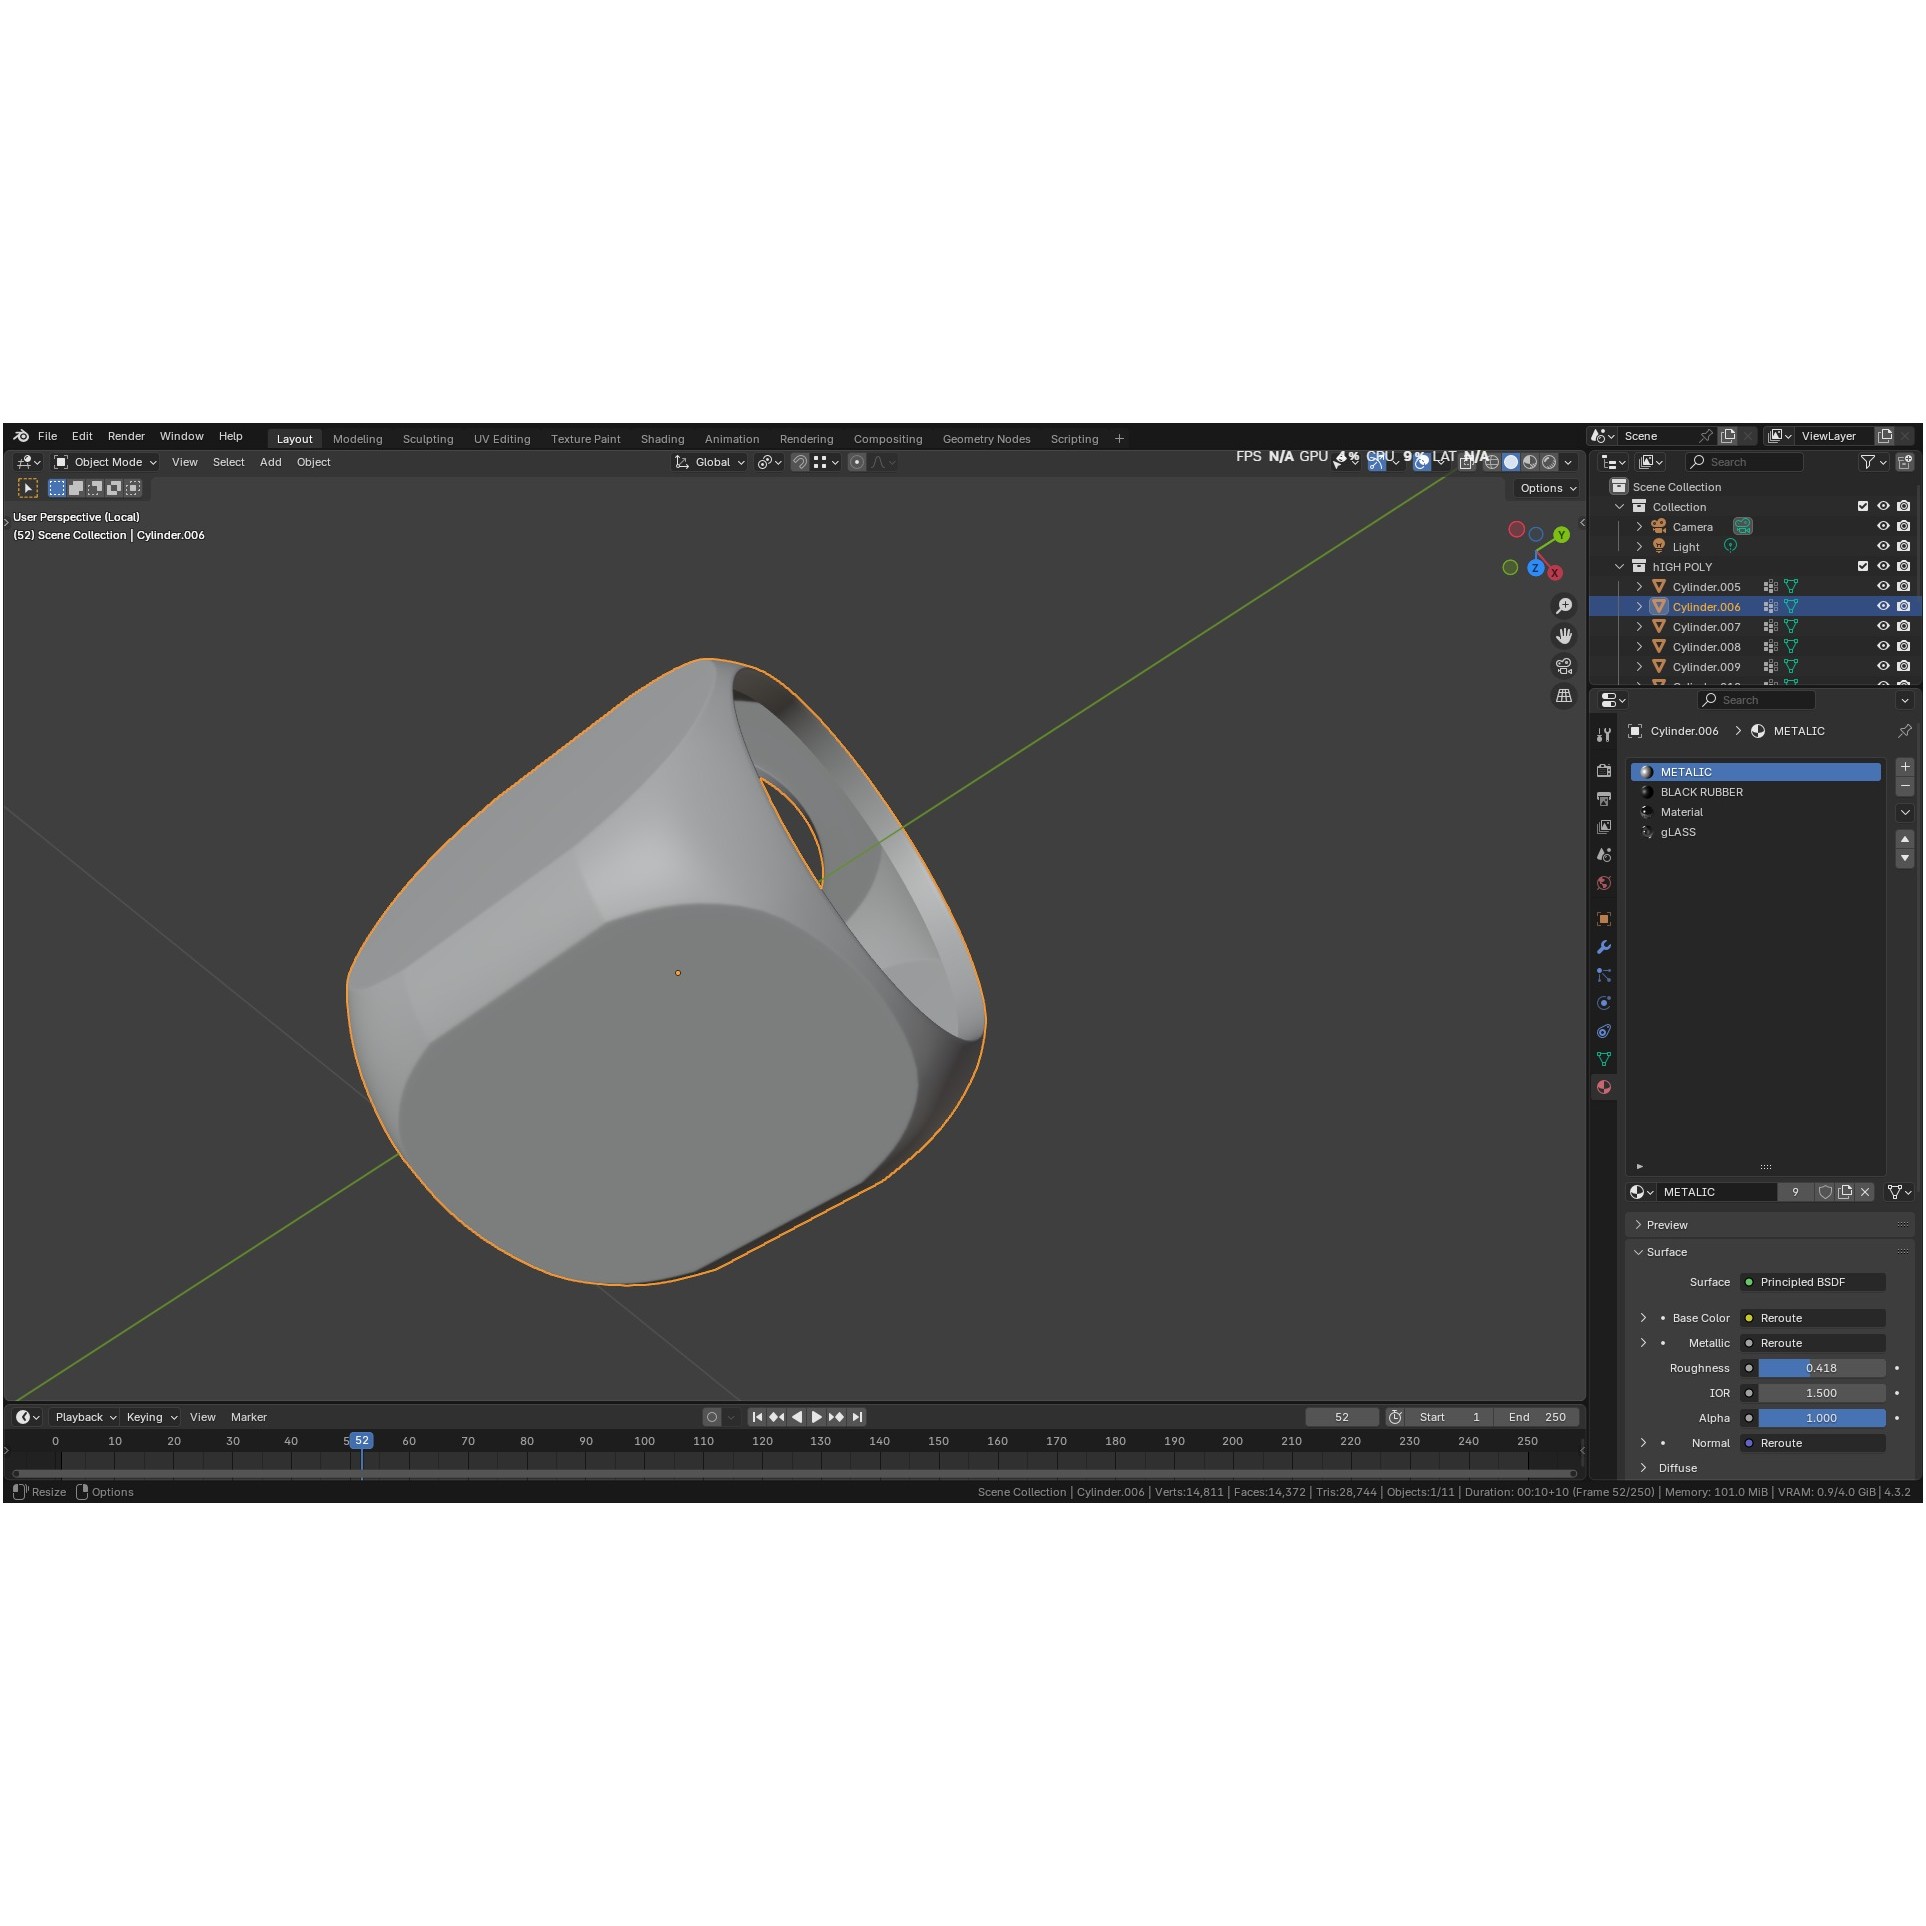Click the Blender logo menu icon
This screenshot has height=1926, width=1926.
point(21,436)
